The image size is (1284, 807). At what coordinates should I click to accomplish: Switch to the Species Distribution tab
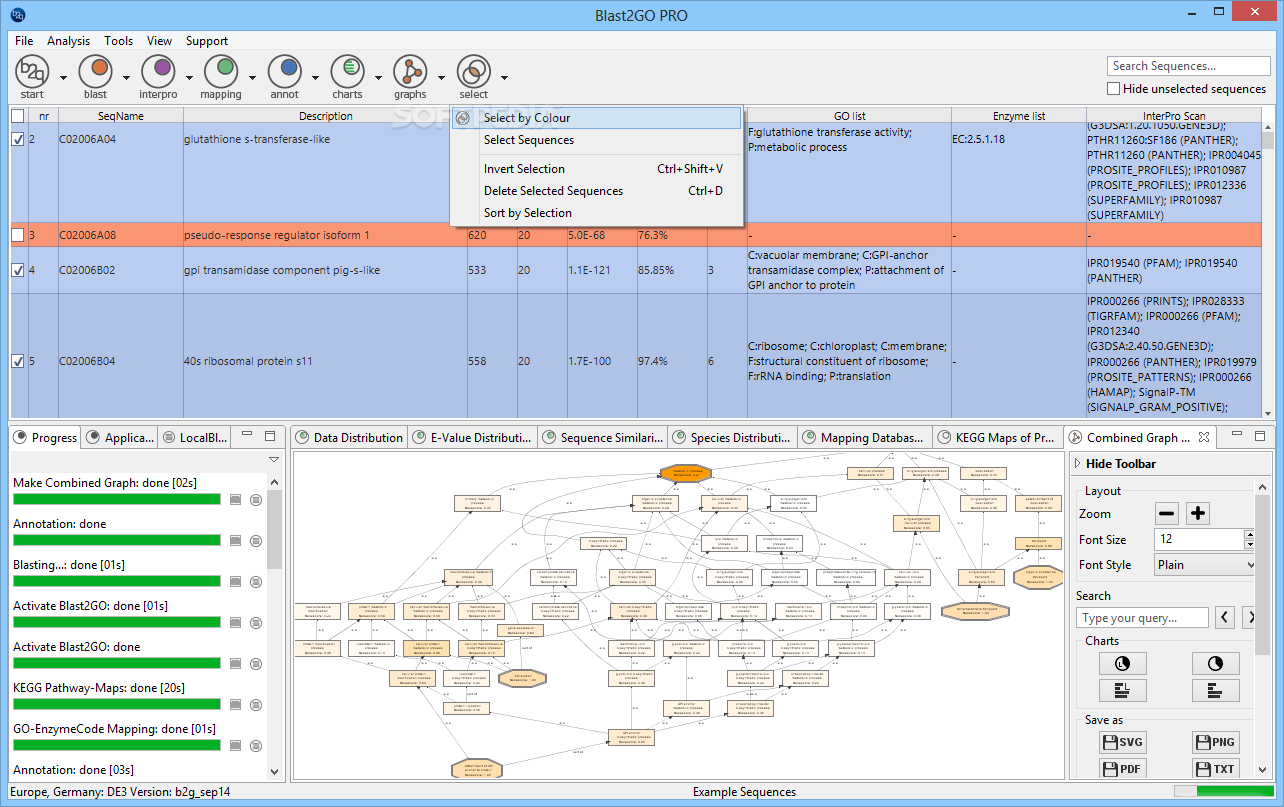(x=733, y=437)
